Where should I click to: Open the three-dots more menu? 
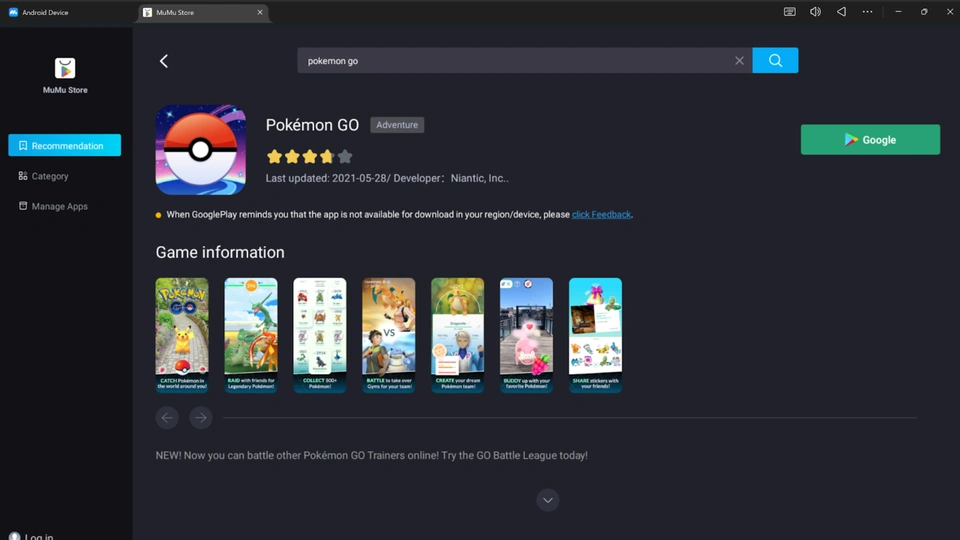[867, 12]
